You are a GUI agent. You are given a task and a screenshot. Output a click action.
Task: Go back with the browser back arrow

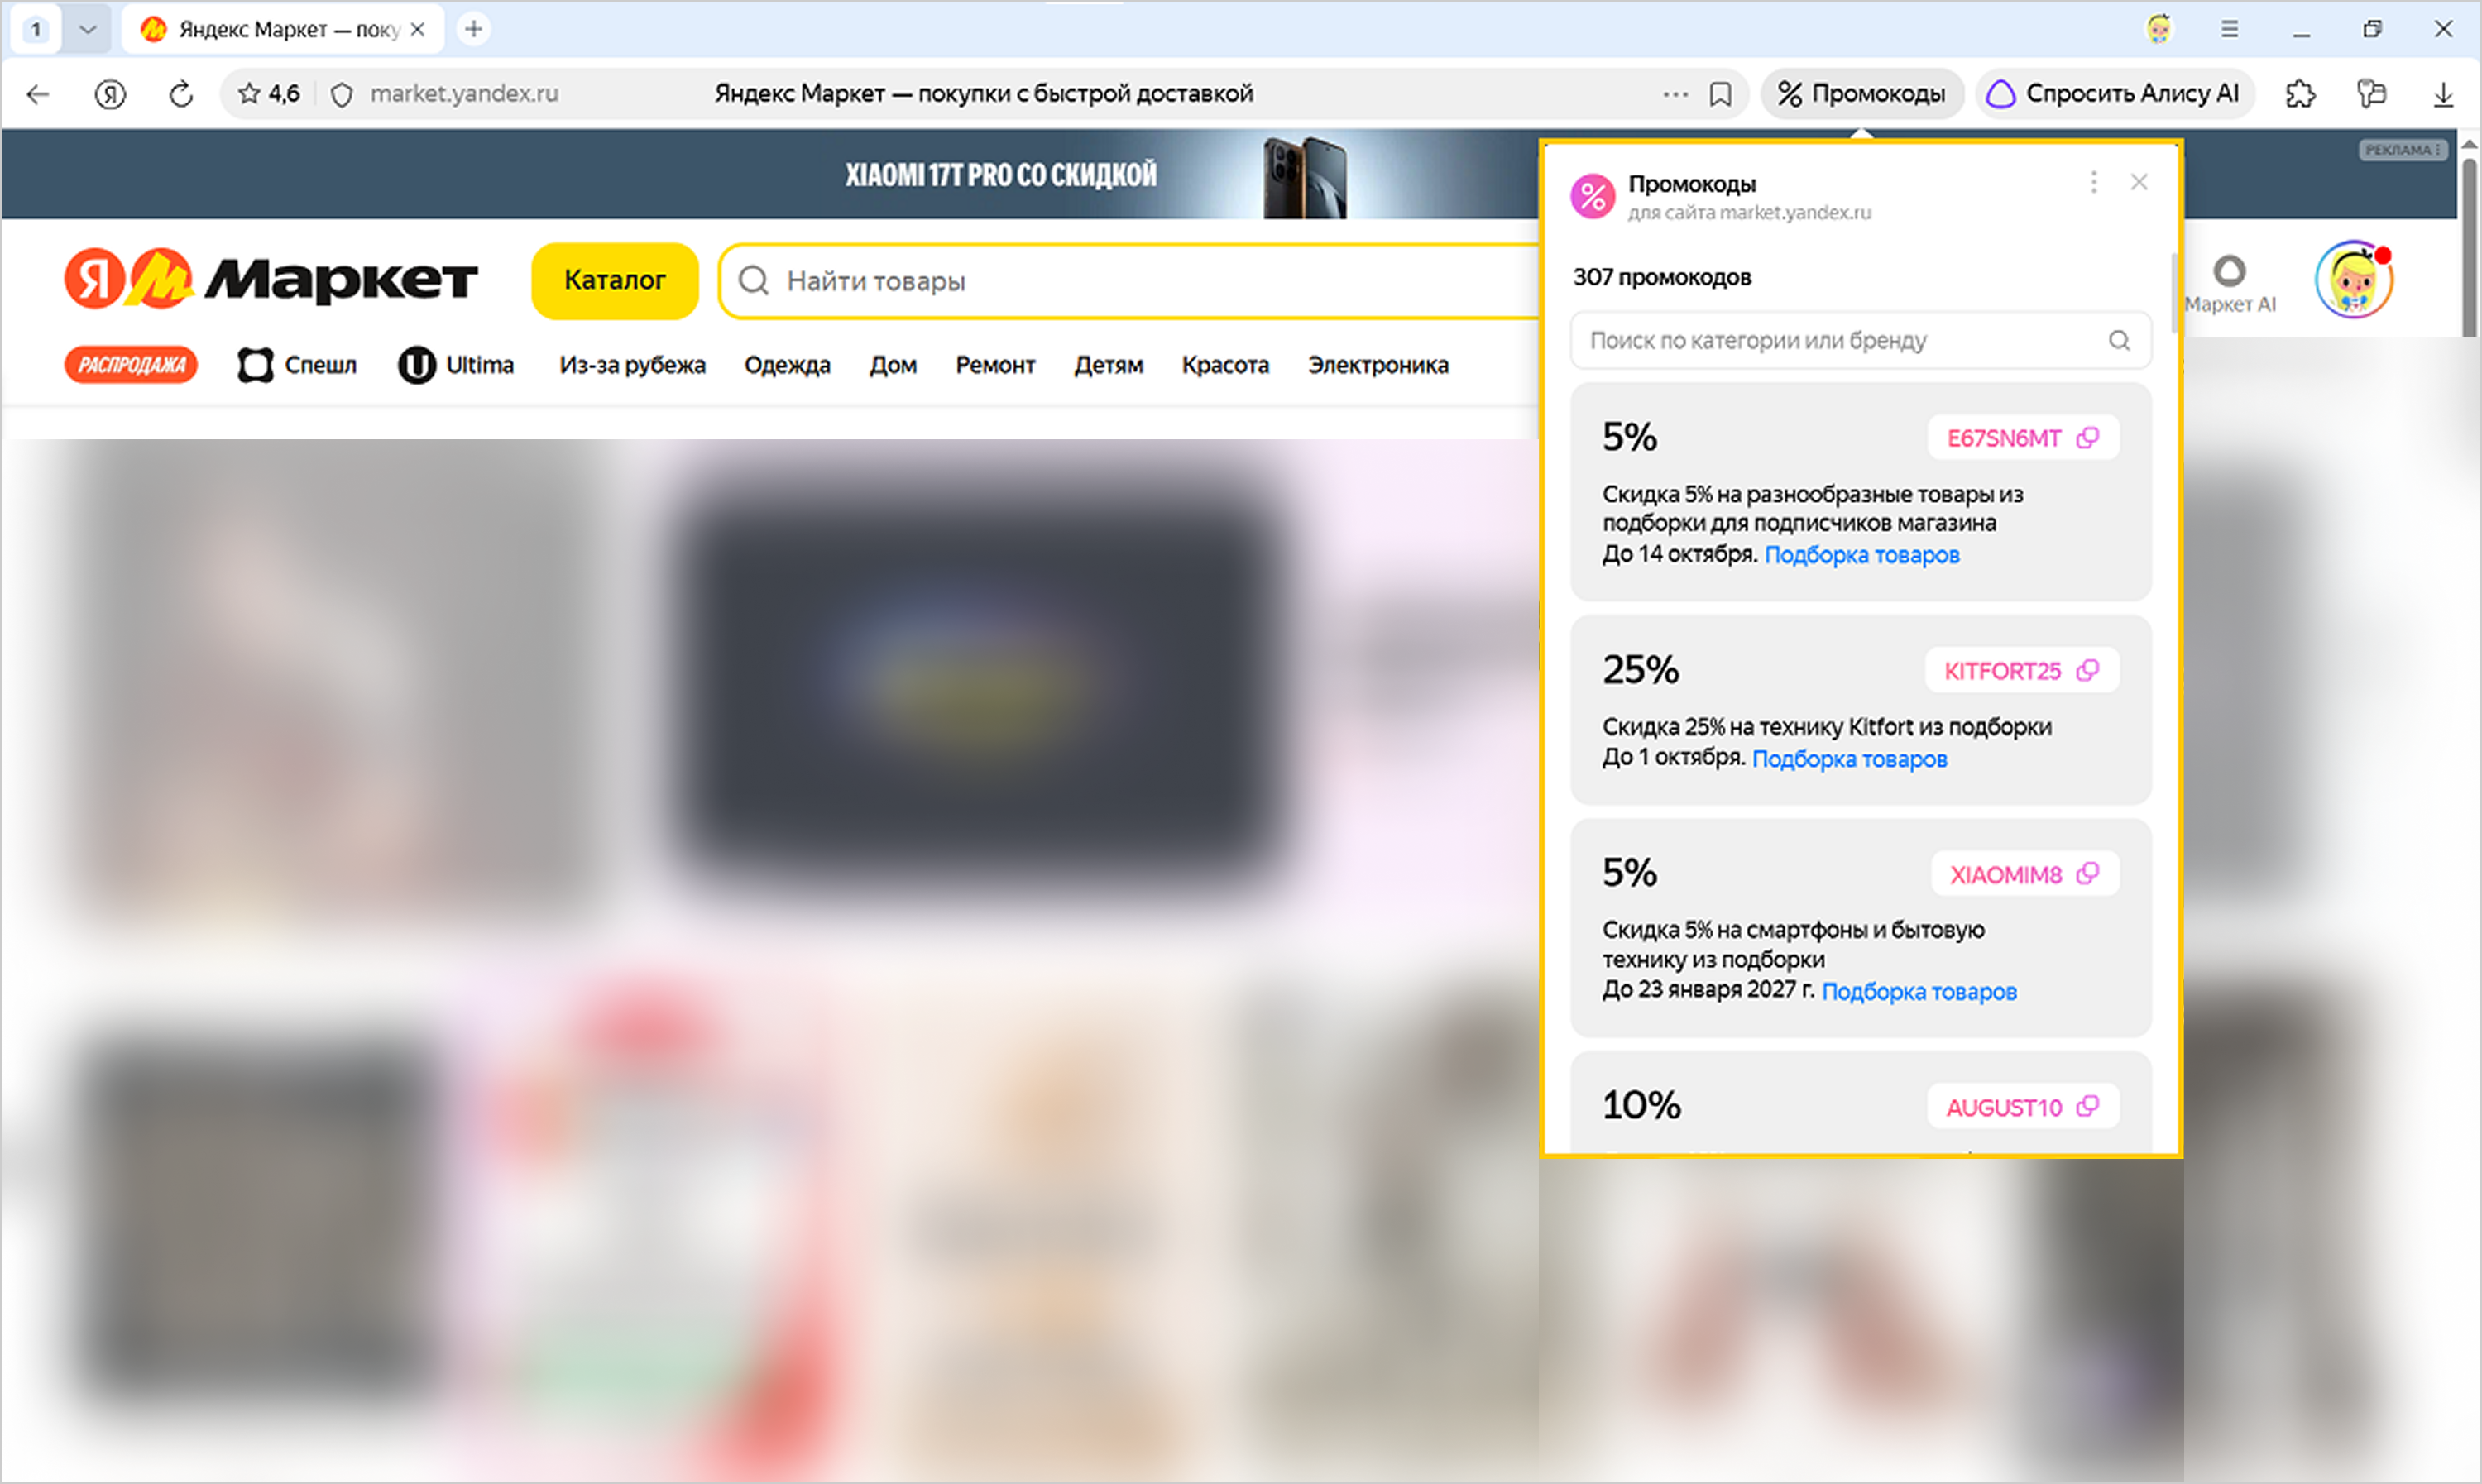coord(38,94)
